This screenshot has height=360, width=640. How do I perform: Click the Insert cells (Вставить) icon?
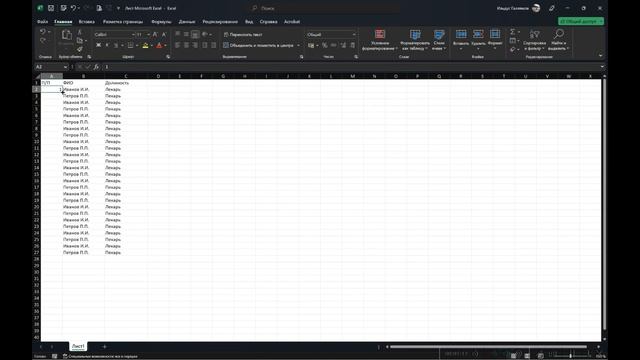(461, 34)
